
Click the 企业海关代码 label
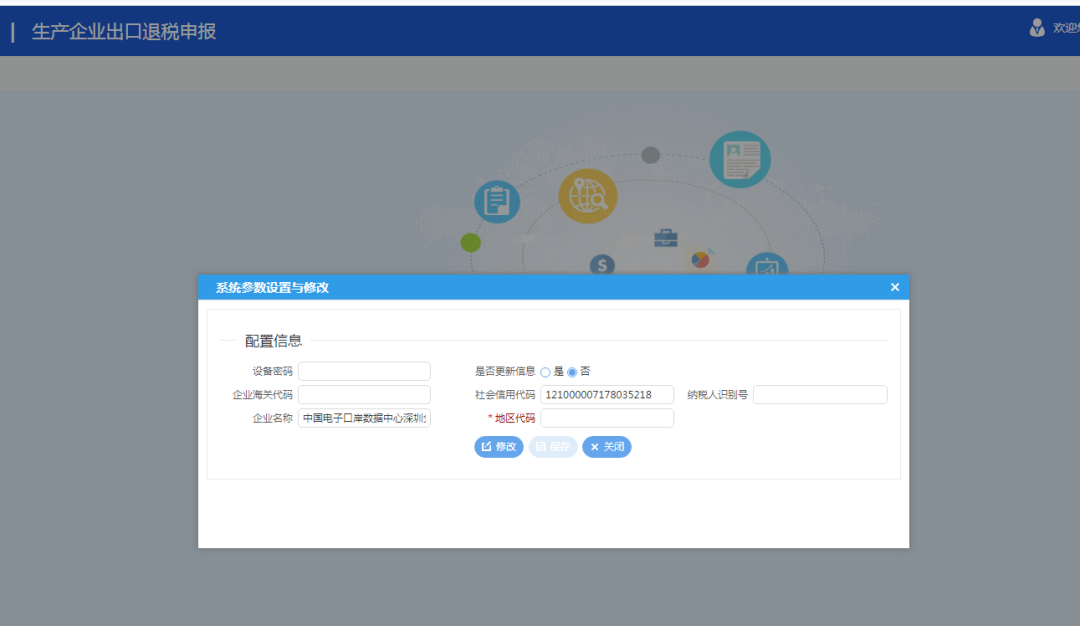262,395
